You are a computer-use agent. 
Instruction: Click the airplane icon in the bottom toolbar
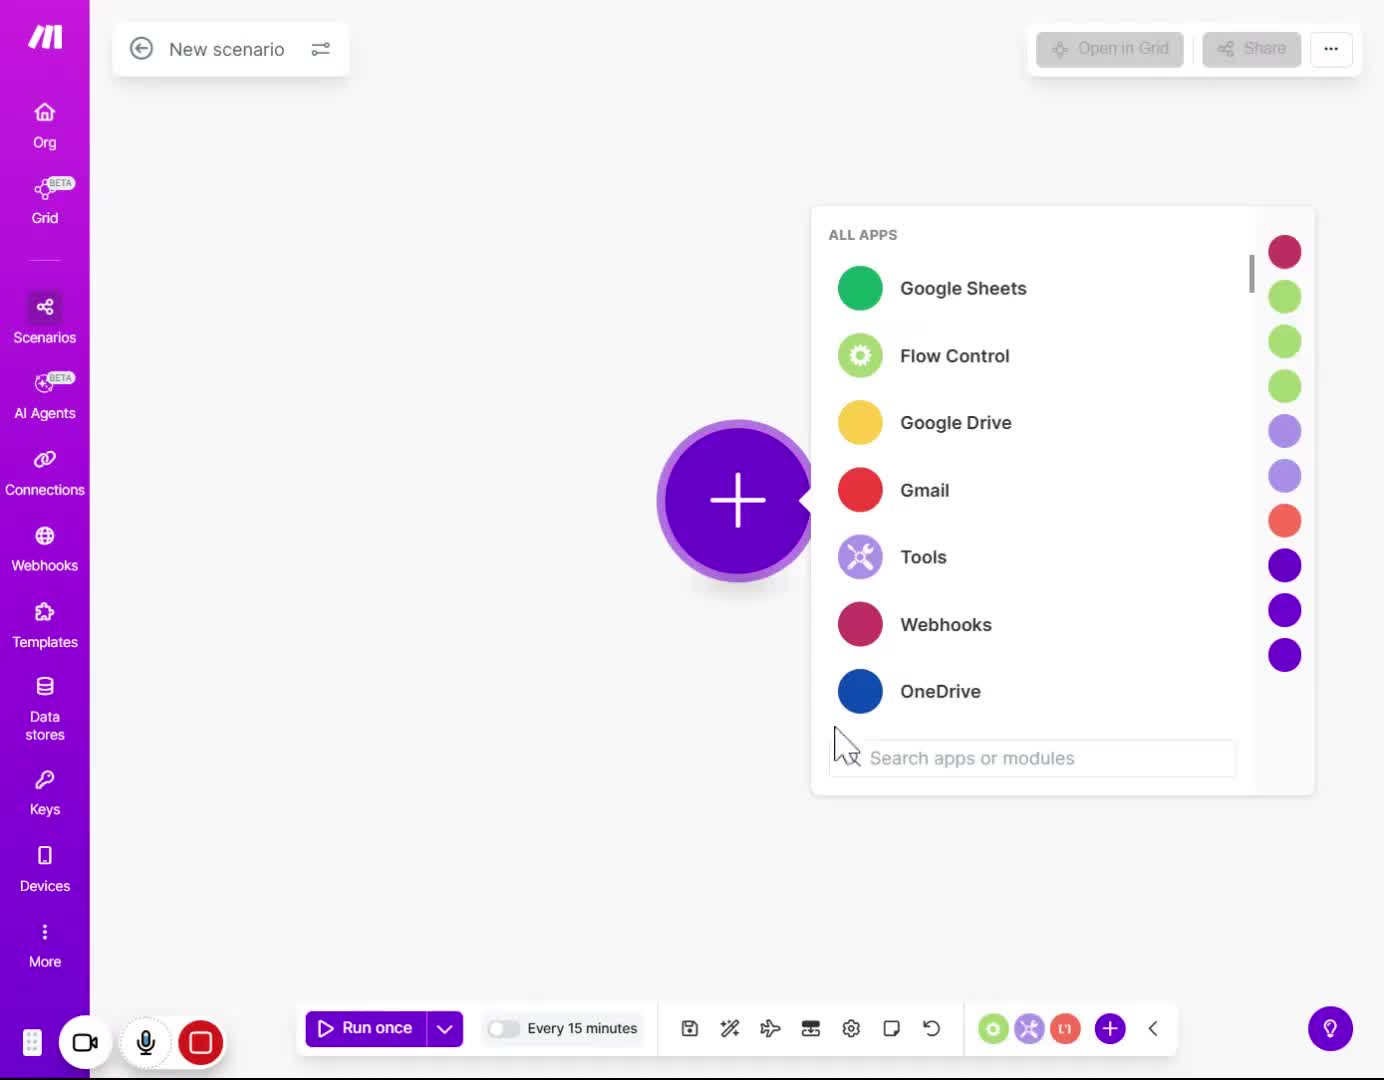[x=770, y=1029]
